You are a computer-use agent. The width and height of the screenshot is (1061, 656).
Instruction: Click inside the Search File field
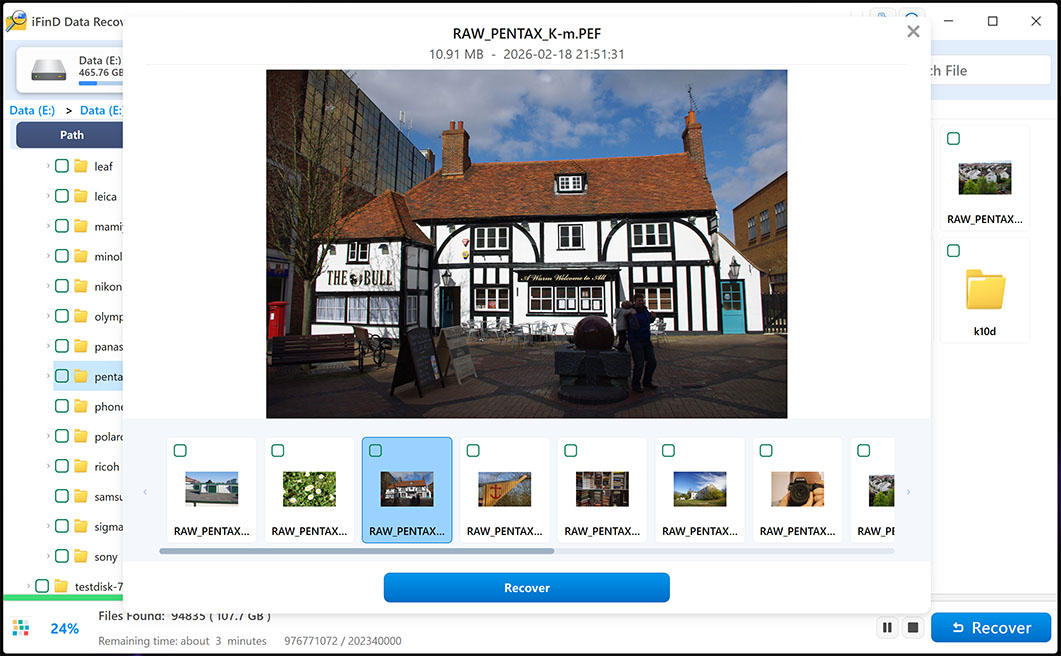click(x=991, y=70)
